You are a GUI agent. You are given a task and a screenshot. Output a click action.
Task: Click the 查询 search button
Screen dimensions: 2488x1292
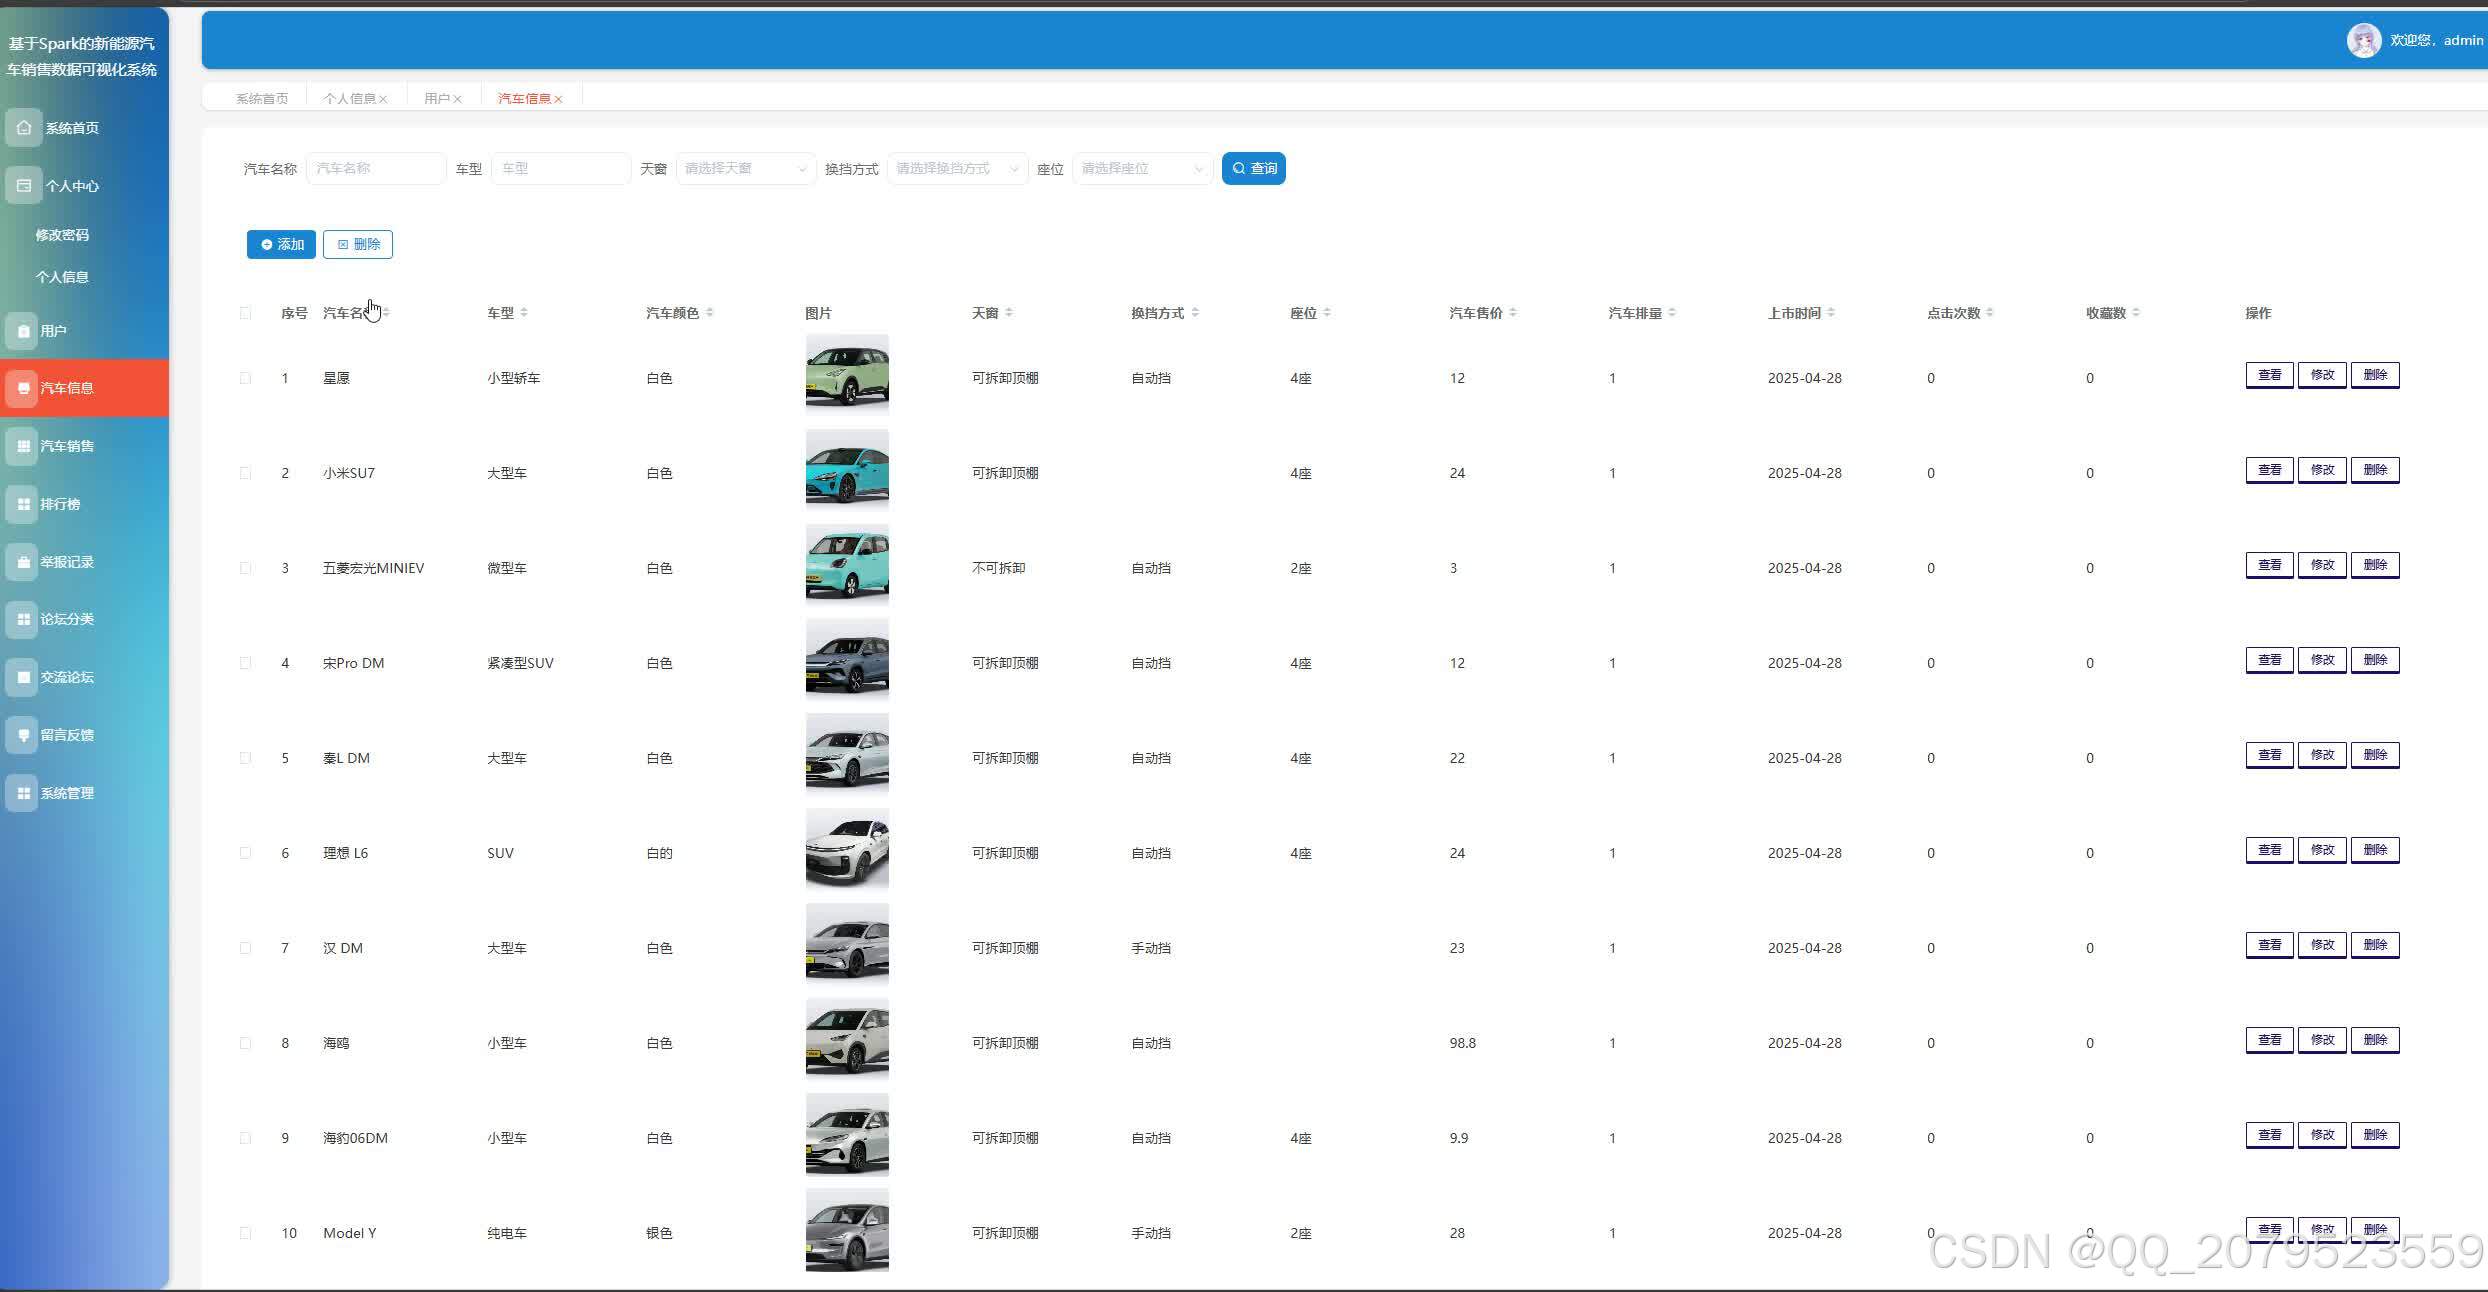pyautogui.click(x=1253, y=169)
